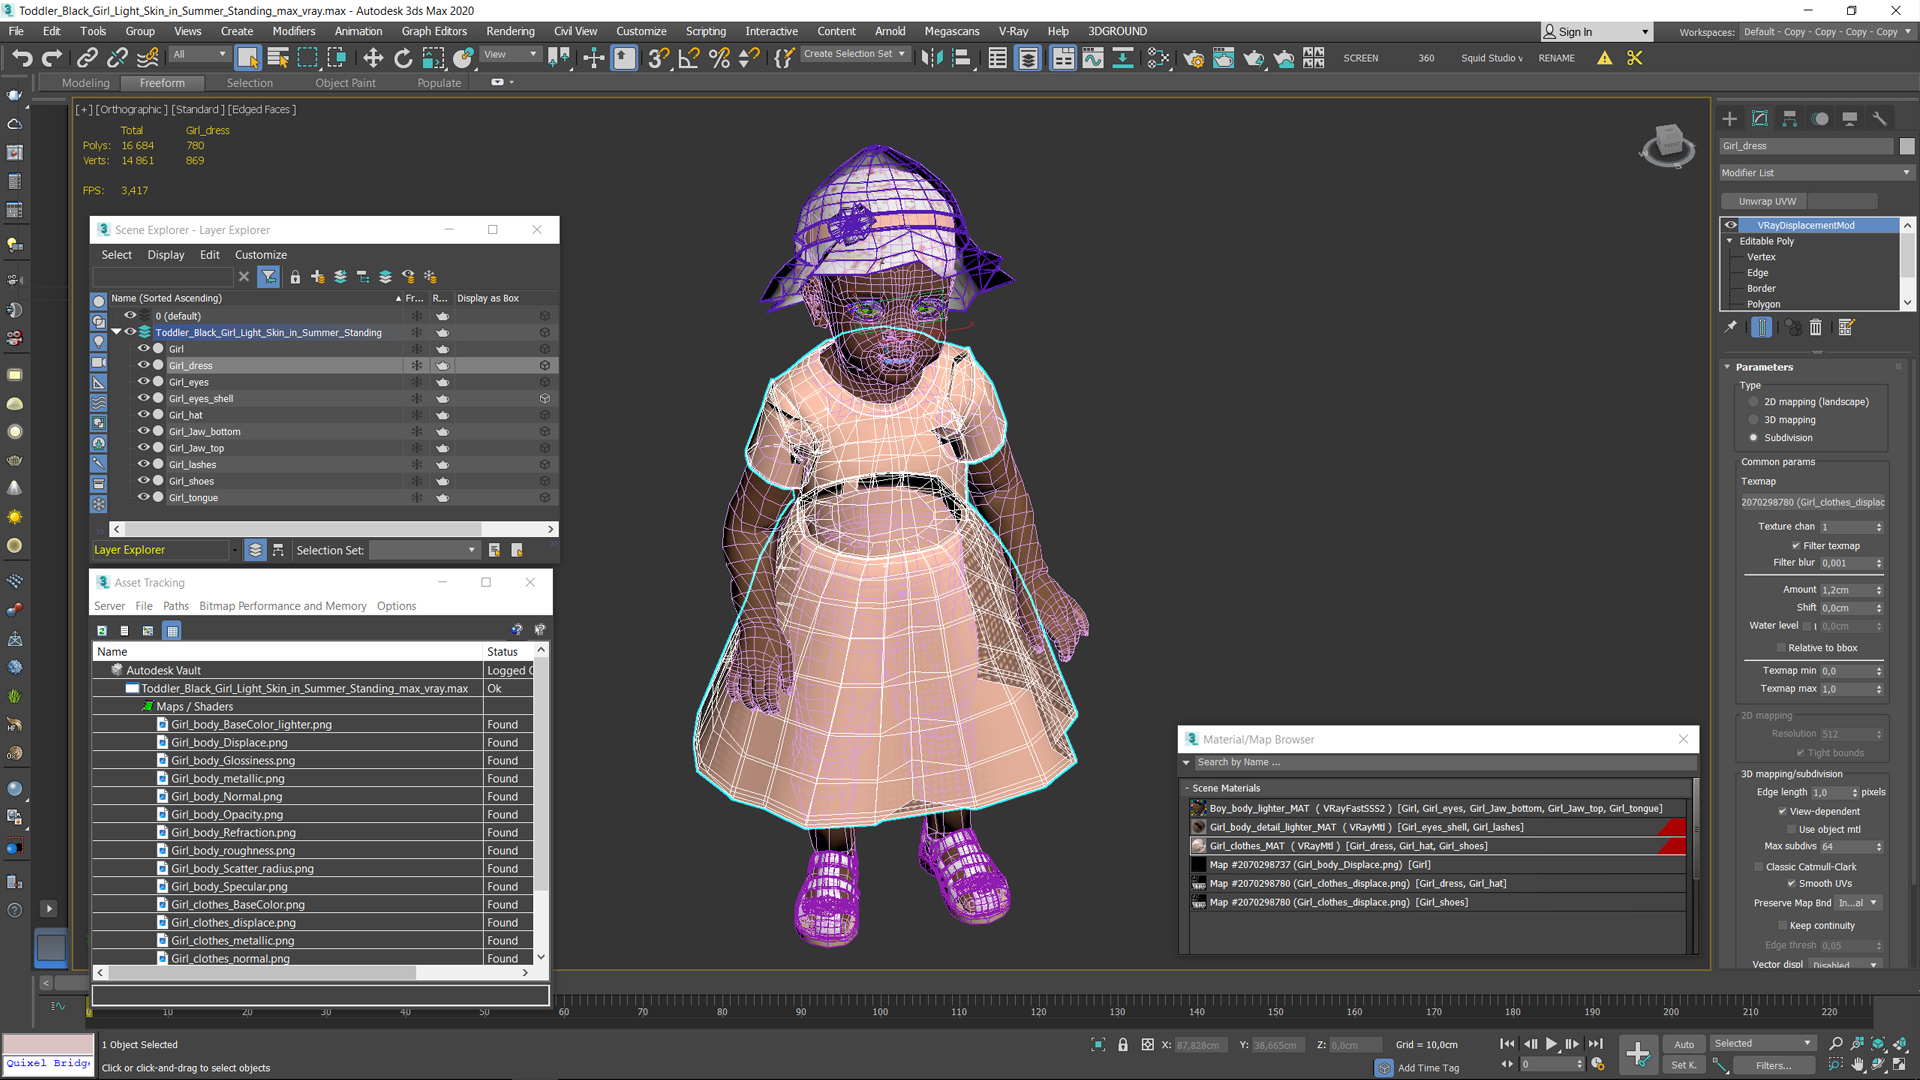Hide Girl_eyes object via eye icon
1920x1080 pixels.
[x=143, y=381]
